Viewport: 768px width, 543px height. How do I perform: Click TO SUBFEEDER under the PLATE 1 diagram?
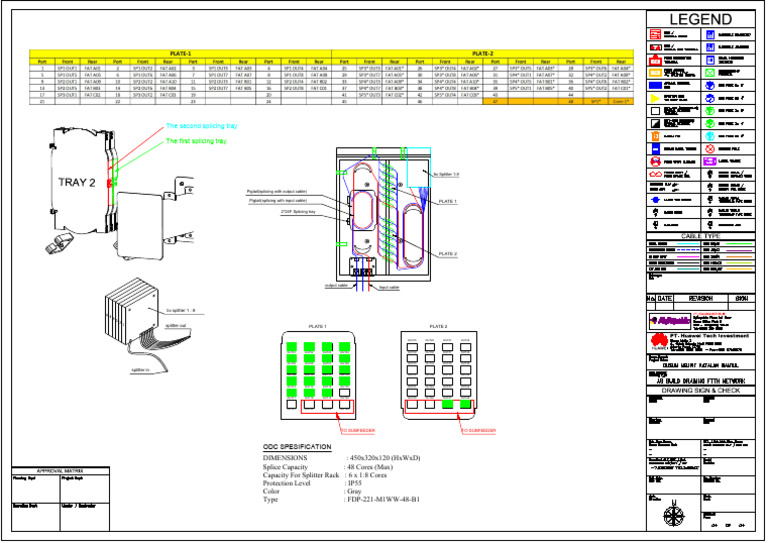point(358,431)
